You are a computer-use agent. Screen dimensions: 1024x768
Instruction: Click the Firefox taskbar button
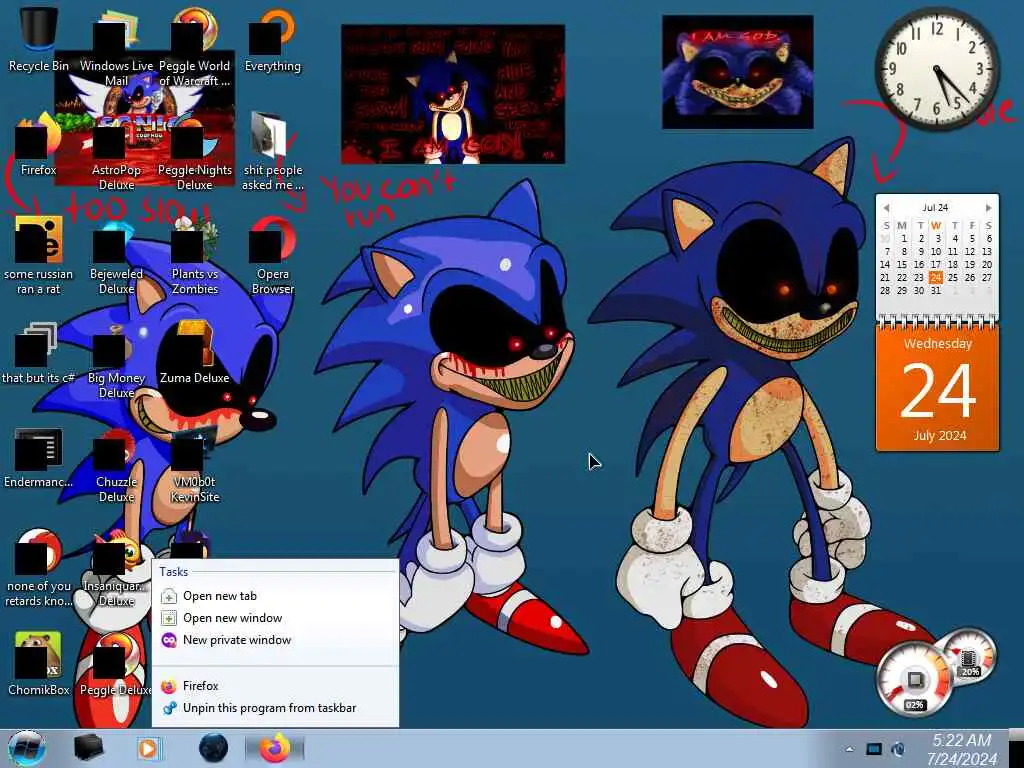click(274, 748)
